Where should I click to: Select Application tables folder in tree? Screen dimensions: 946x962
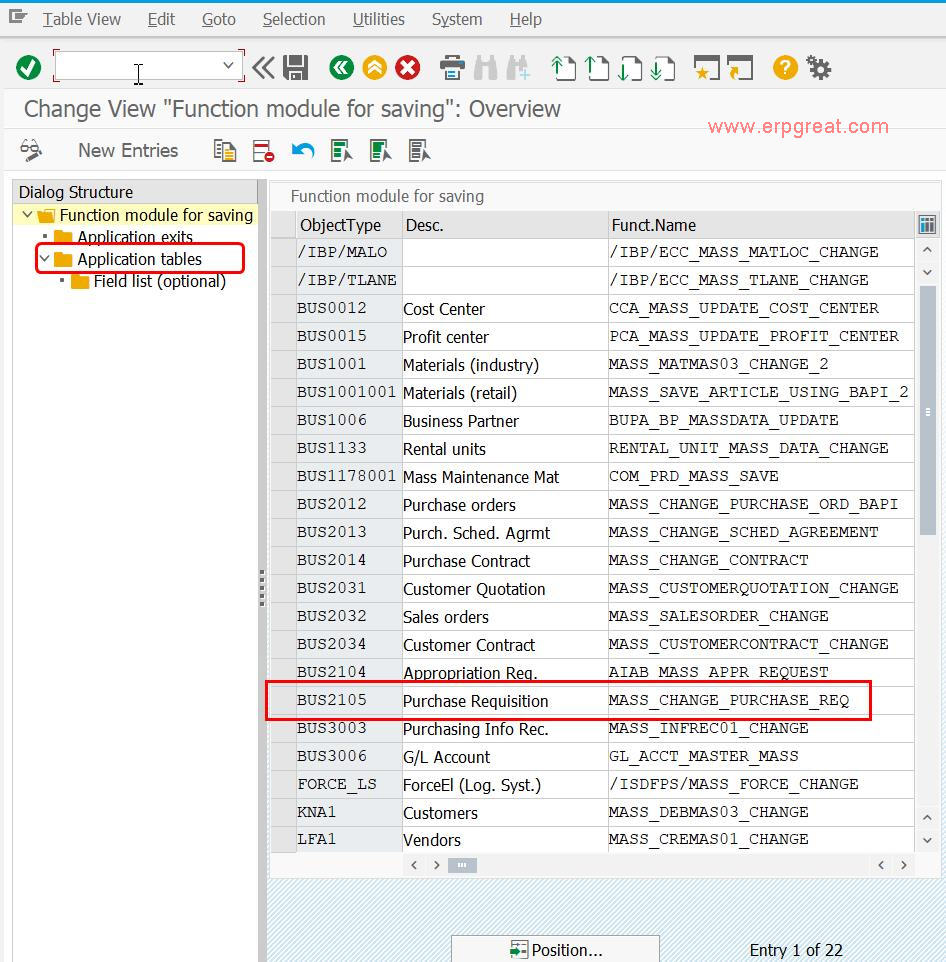pyautogui.click(x=139, y=259)
